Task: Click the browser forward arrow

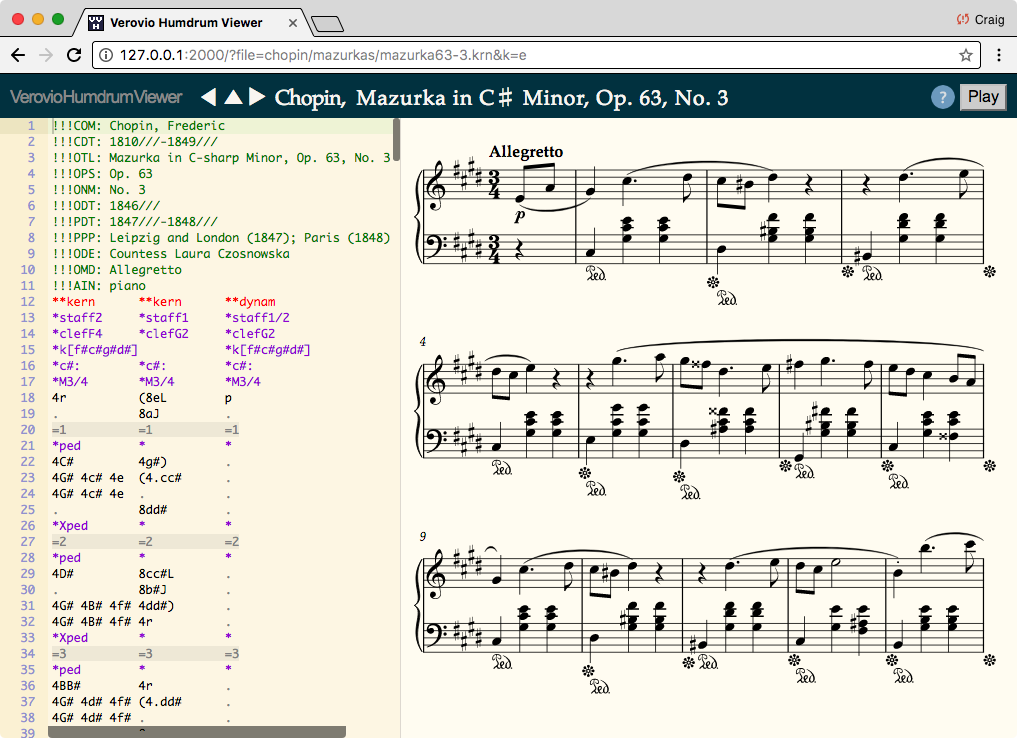Action: [x=45, y=55]
